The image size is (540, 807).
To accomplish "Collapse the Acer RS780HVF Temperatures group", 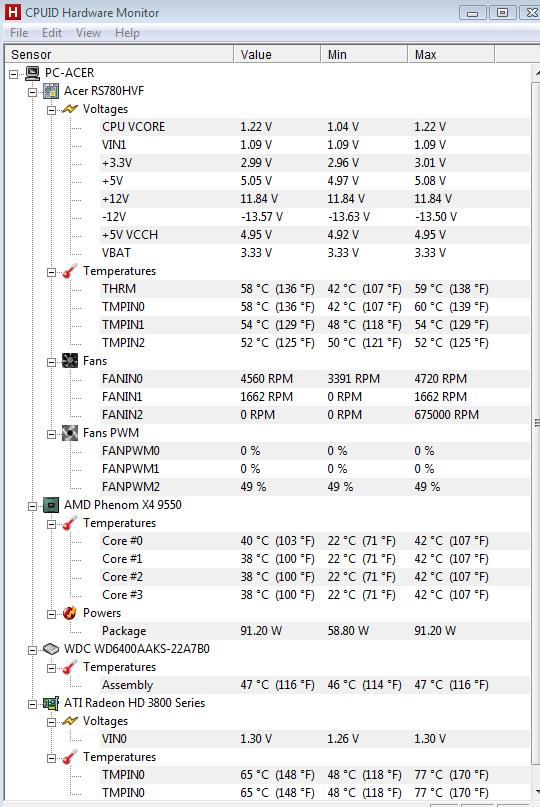I will (x=51, y=272).
